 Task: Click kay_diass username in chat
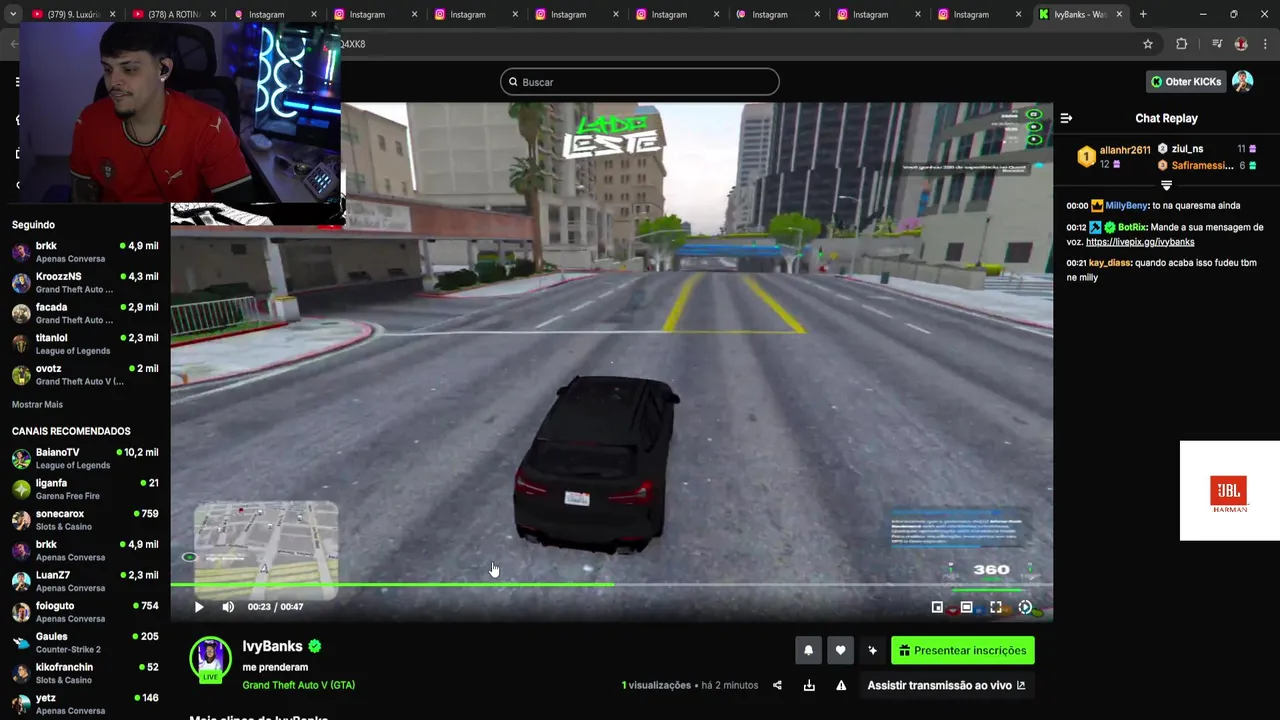tap(1110, 263)
